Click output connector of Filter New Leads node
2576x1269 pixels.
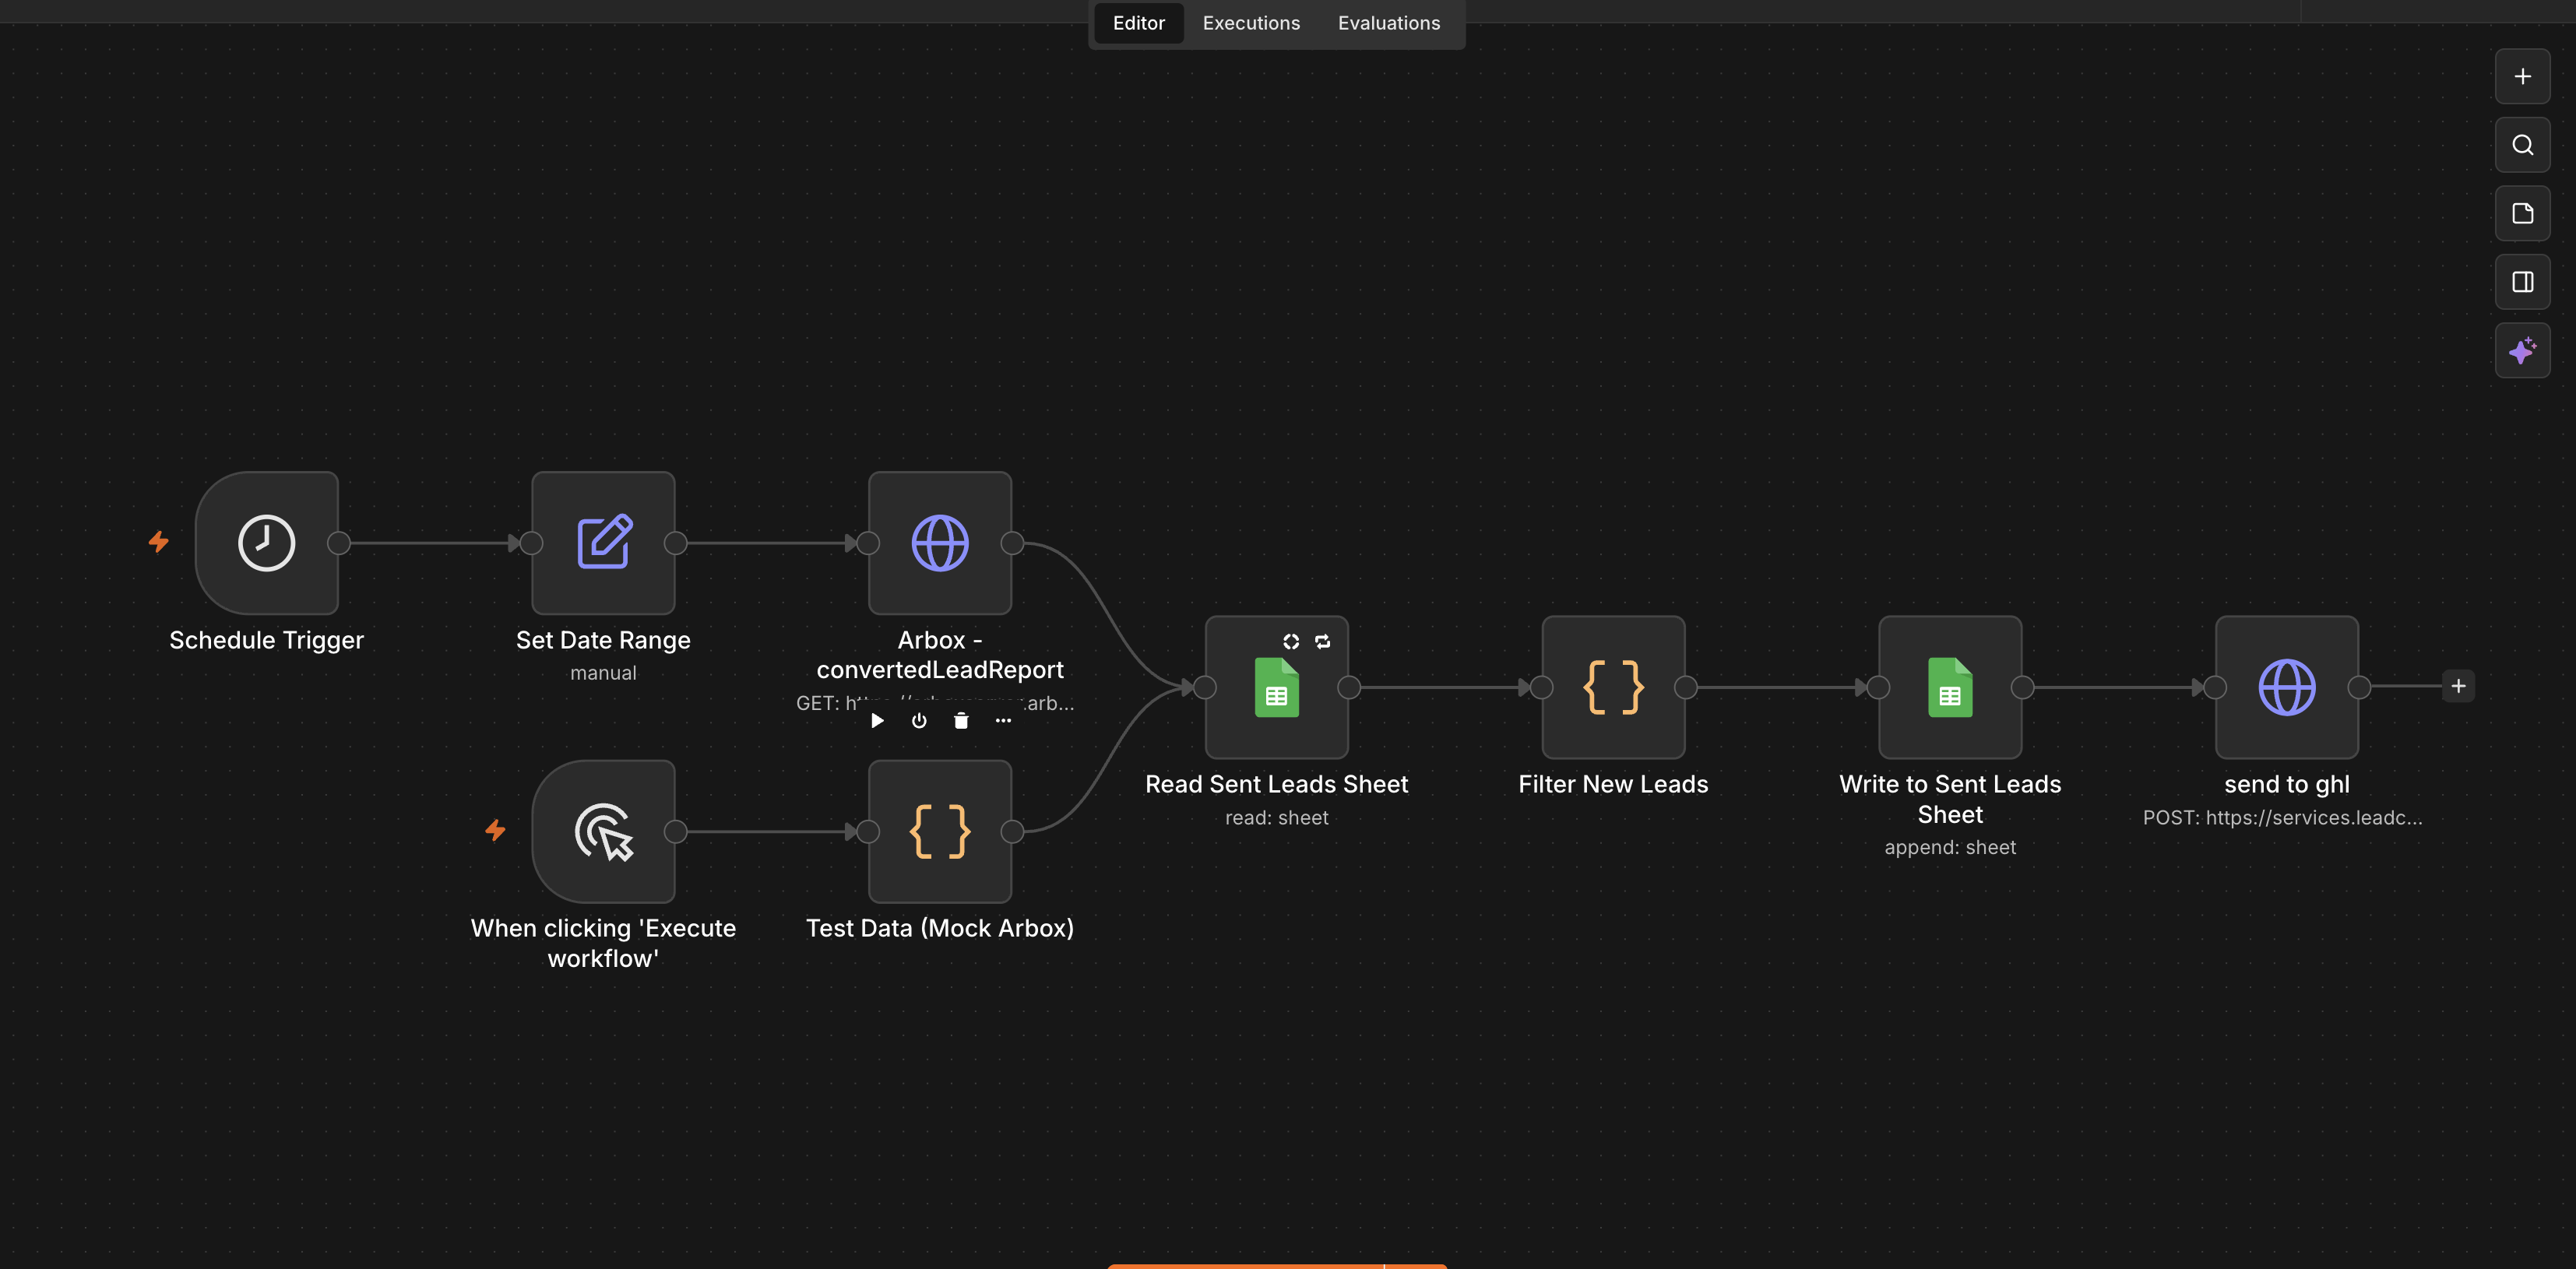pyautogui.click(x=1686, y=687)
